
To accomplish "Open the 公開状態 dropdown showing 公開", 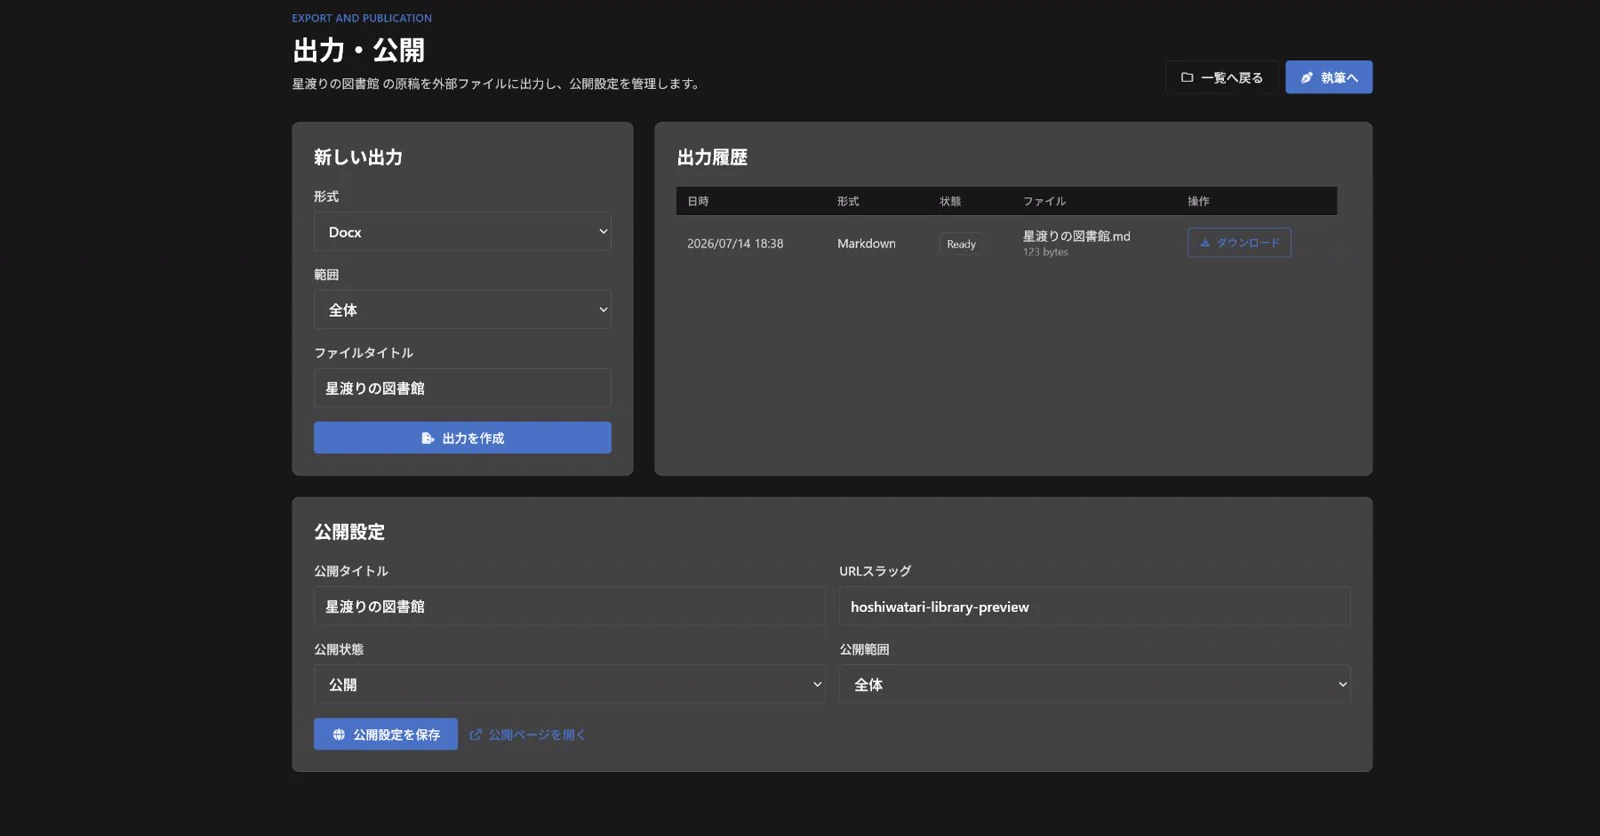I will (x=569, y=685).
